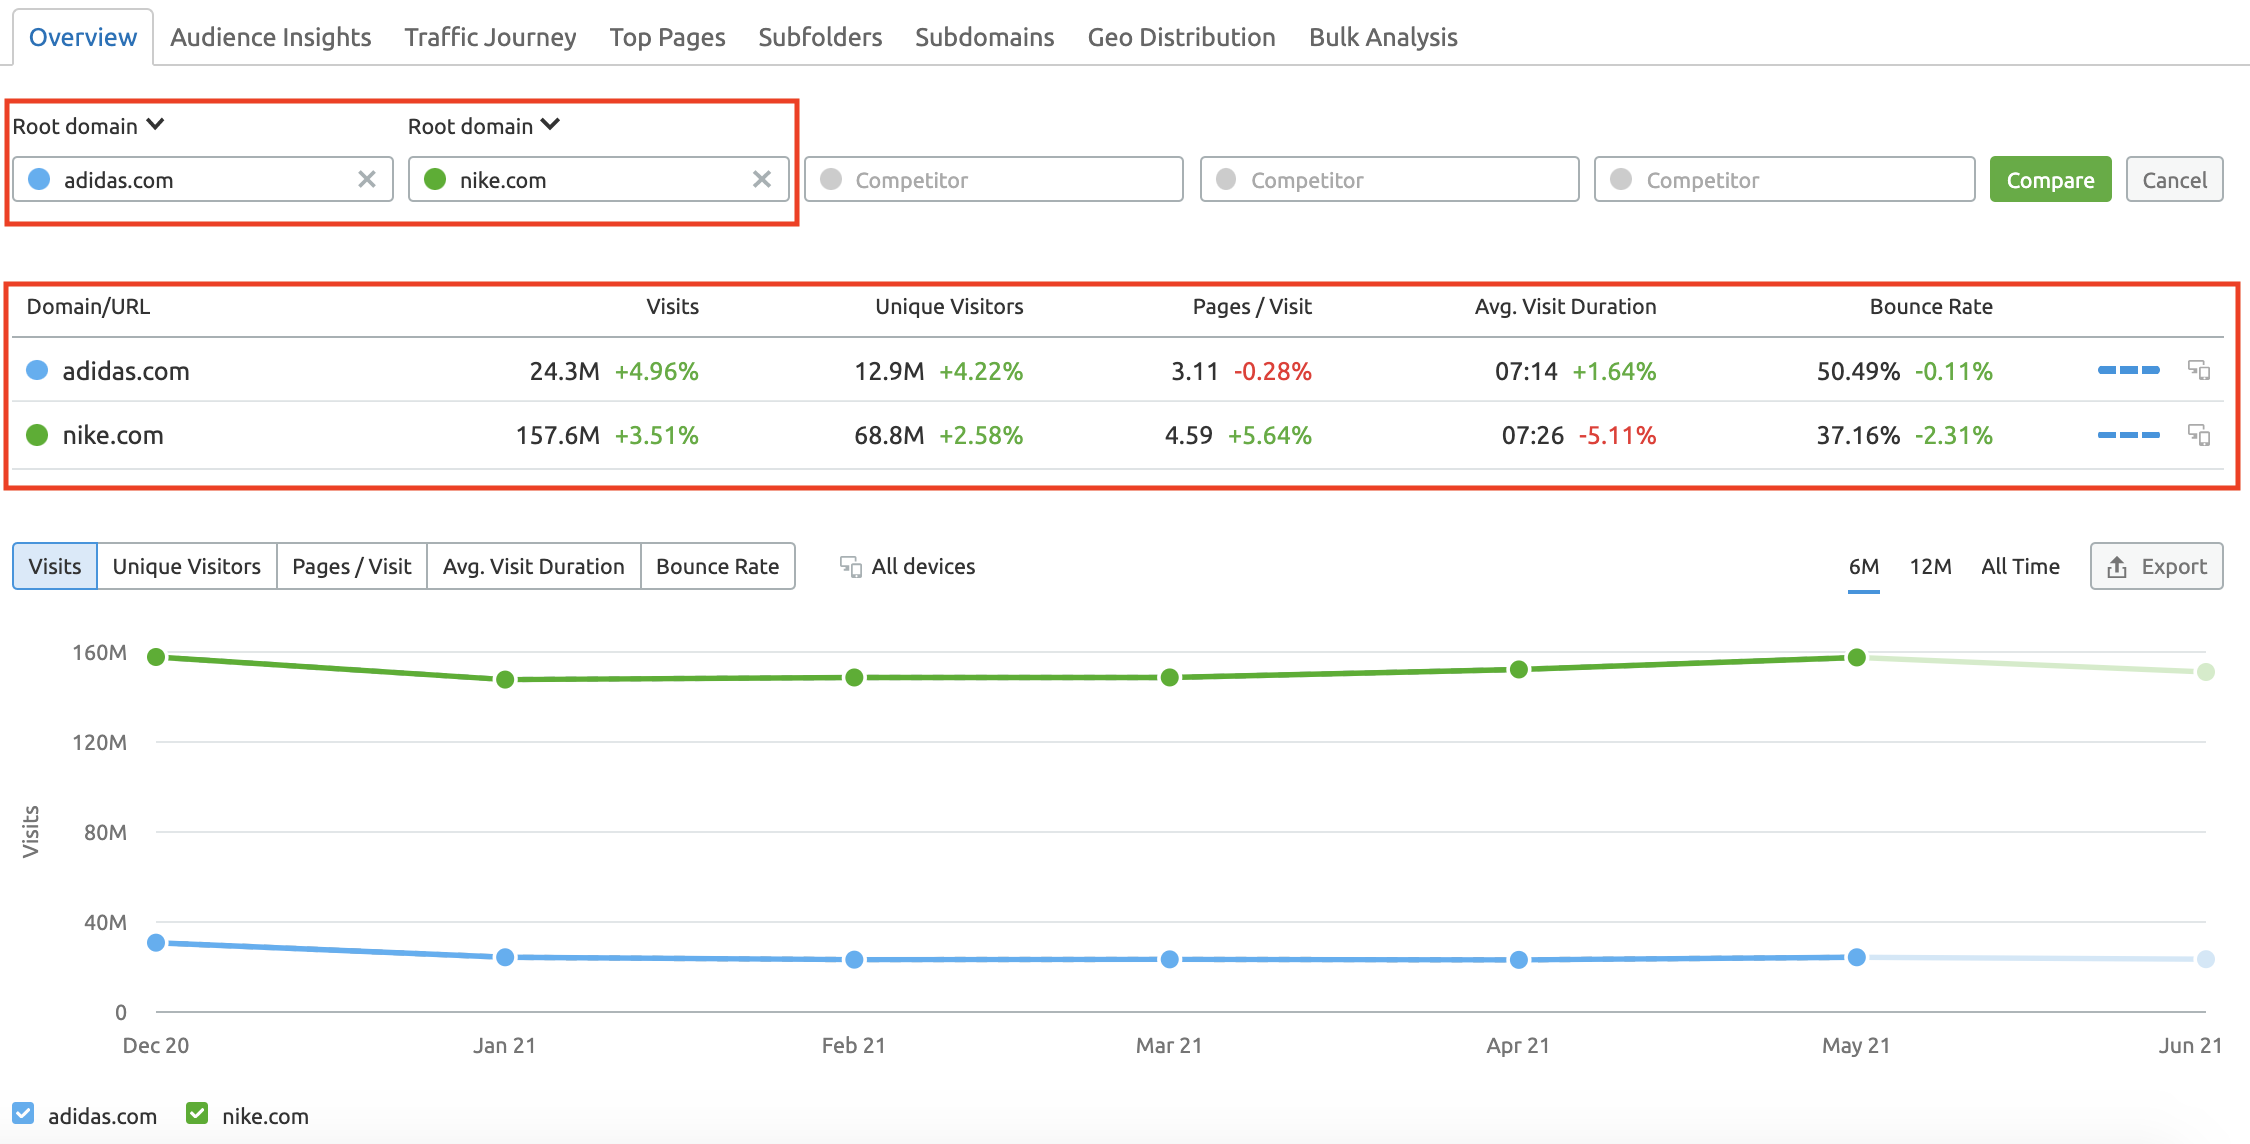Show Bounce Rate metric in chart
2250x1144 pixels.
point(718,566)
